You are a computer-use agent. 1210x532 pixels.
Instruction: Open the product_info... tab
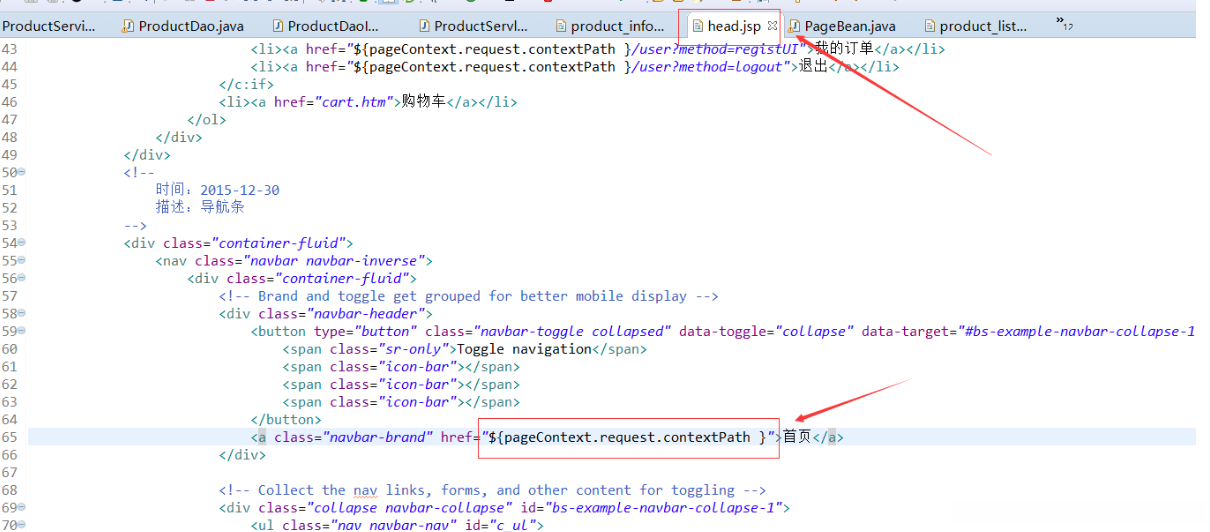[610, 26]
